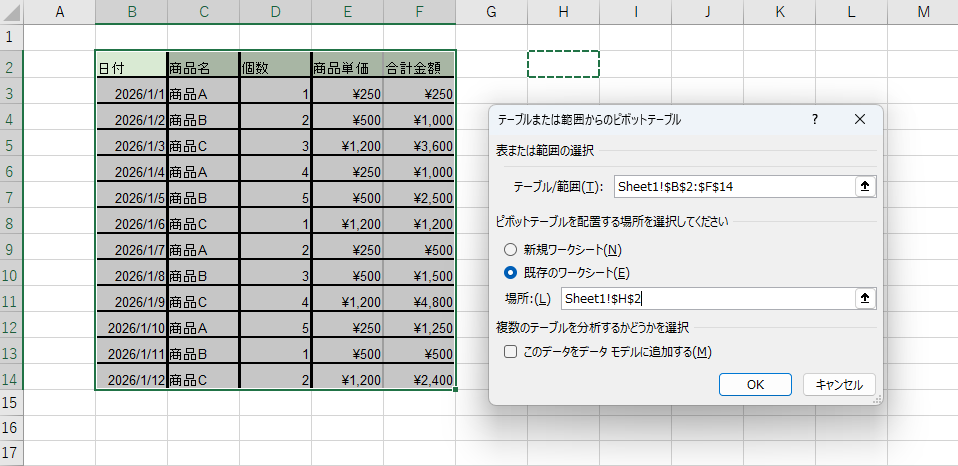This screenshot has width=958, height=466.
Task: Click the 場所 input field
Action: [706, 298]
